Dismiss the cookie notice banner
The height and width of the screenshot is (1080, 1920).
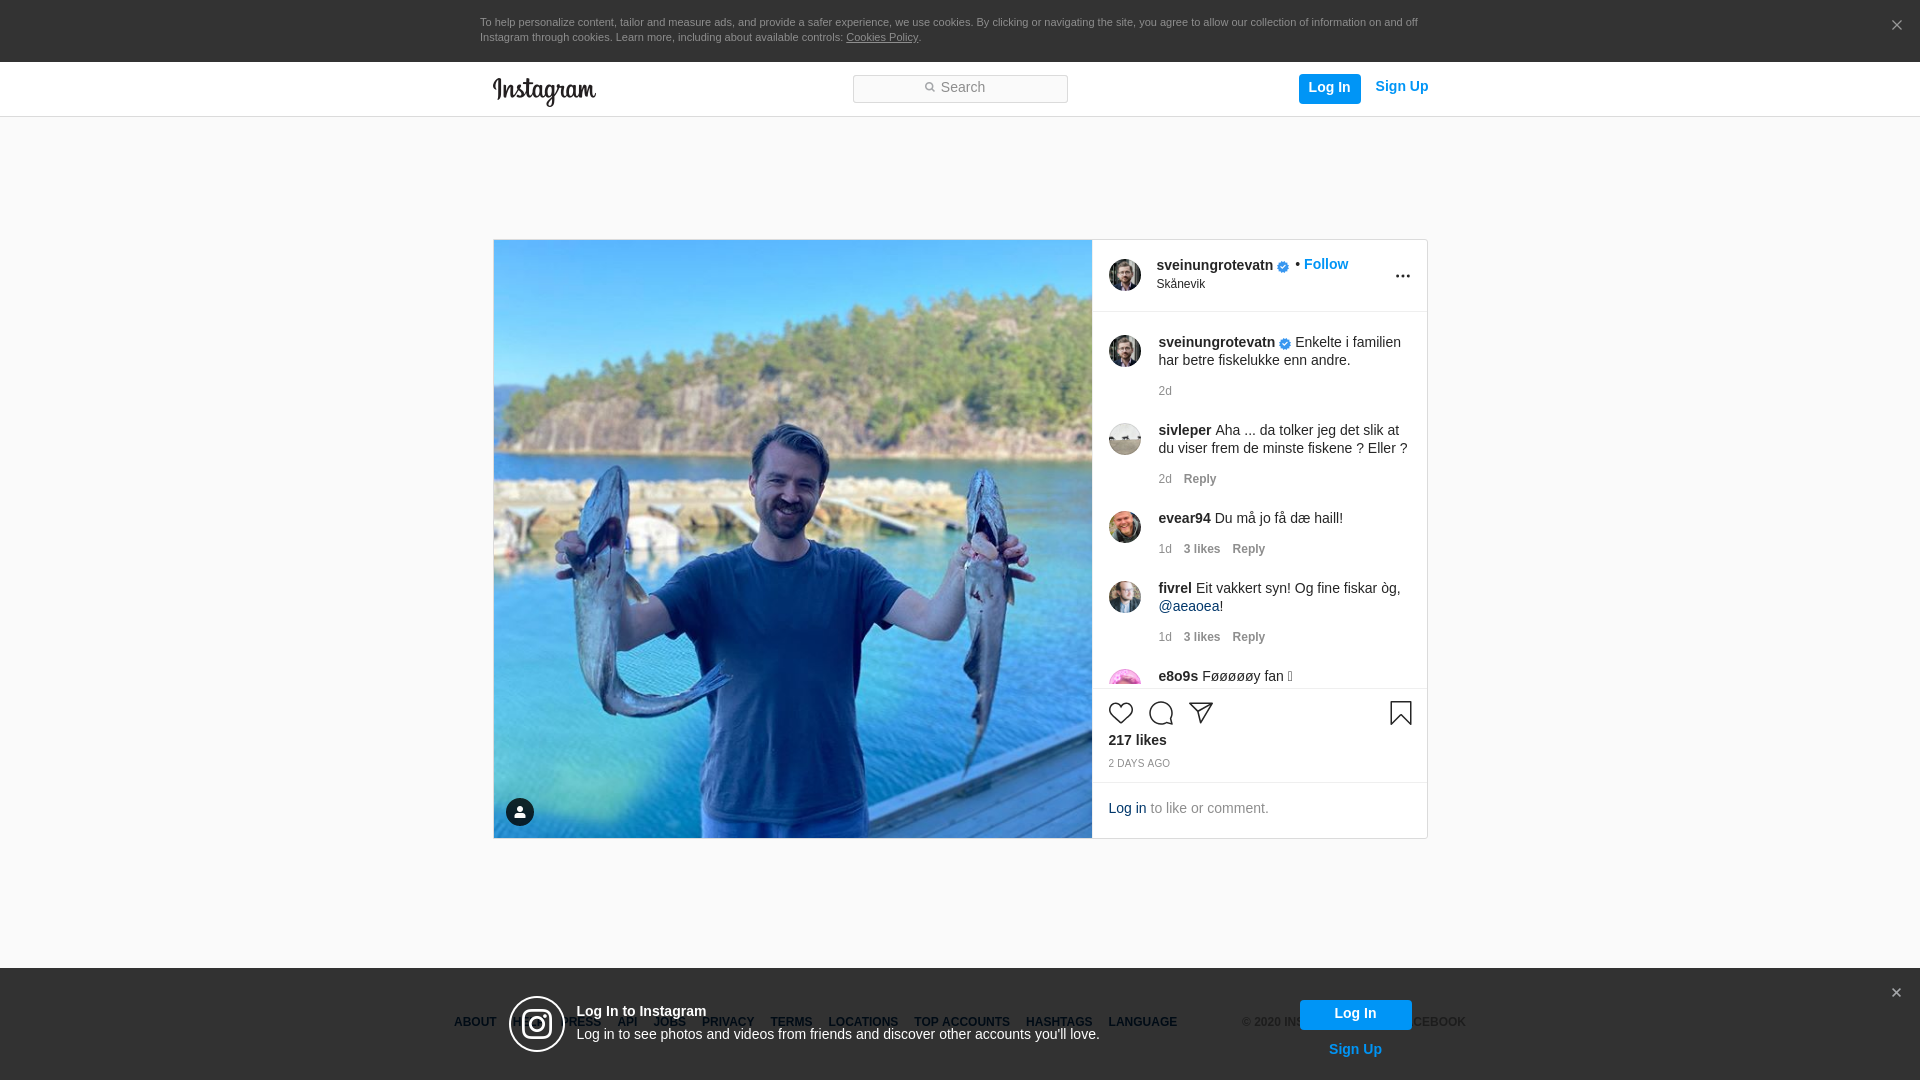[1896, 26]
